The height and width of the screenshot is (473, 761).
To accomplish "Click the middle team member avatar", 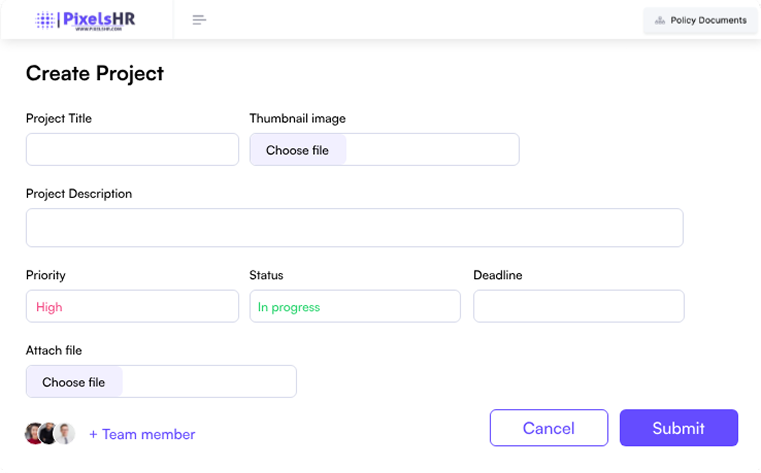I will tap(48, 433).
